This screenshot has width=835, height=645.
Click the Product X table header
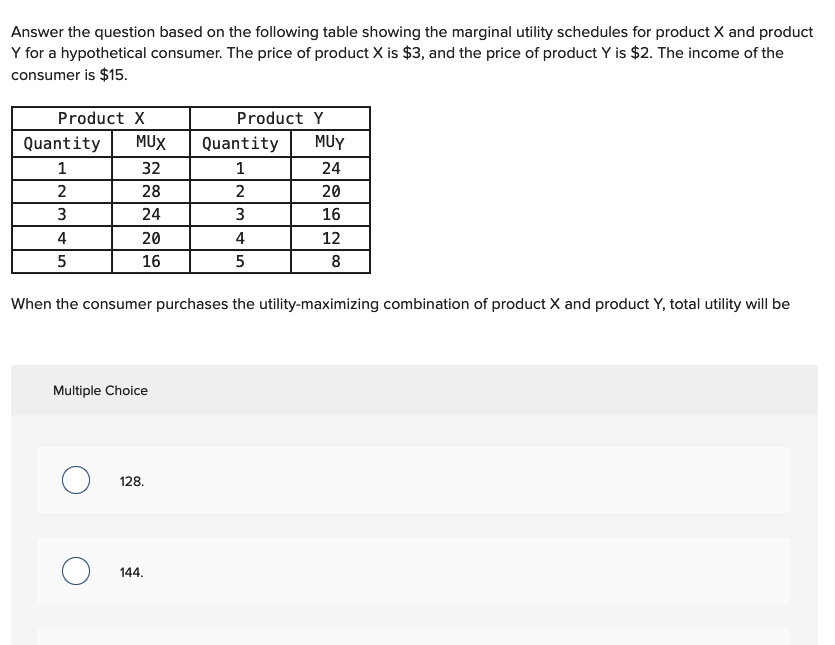pyautogui.click(x=101, y=118)
